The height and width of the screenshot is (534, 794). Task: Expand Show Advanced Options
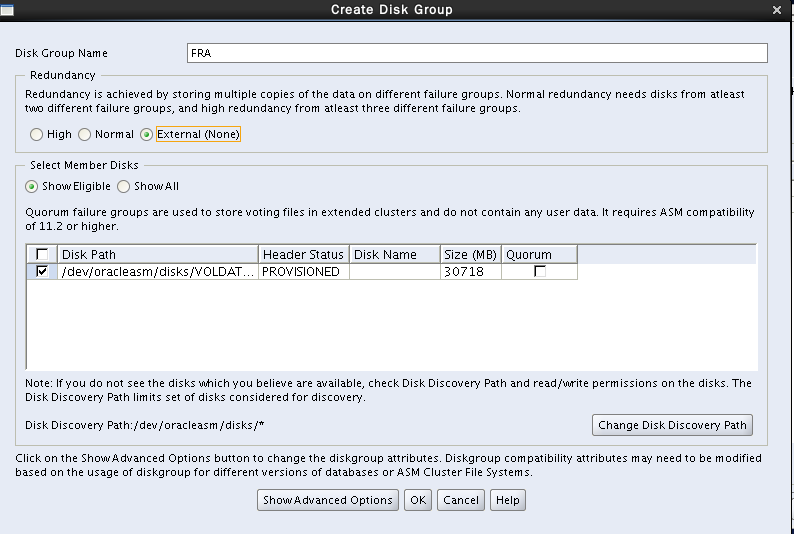coord(327,500)
